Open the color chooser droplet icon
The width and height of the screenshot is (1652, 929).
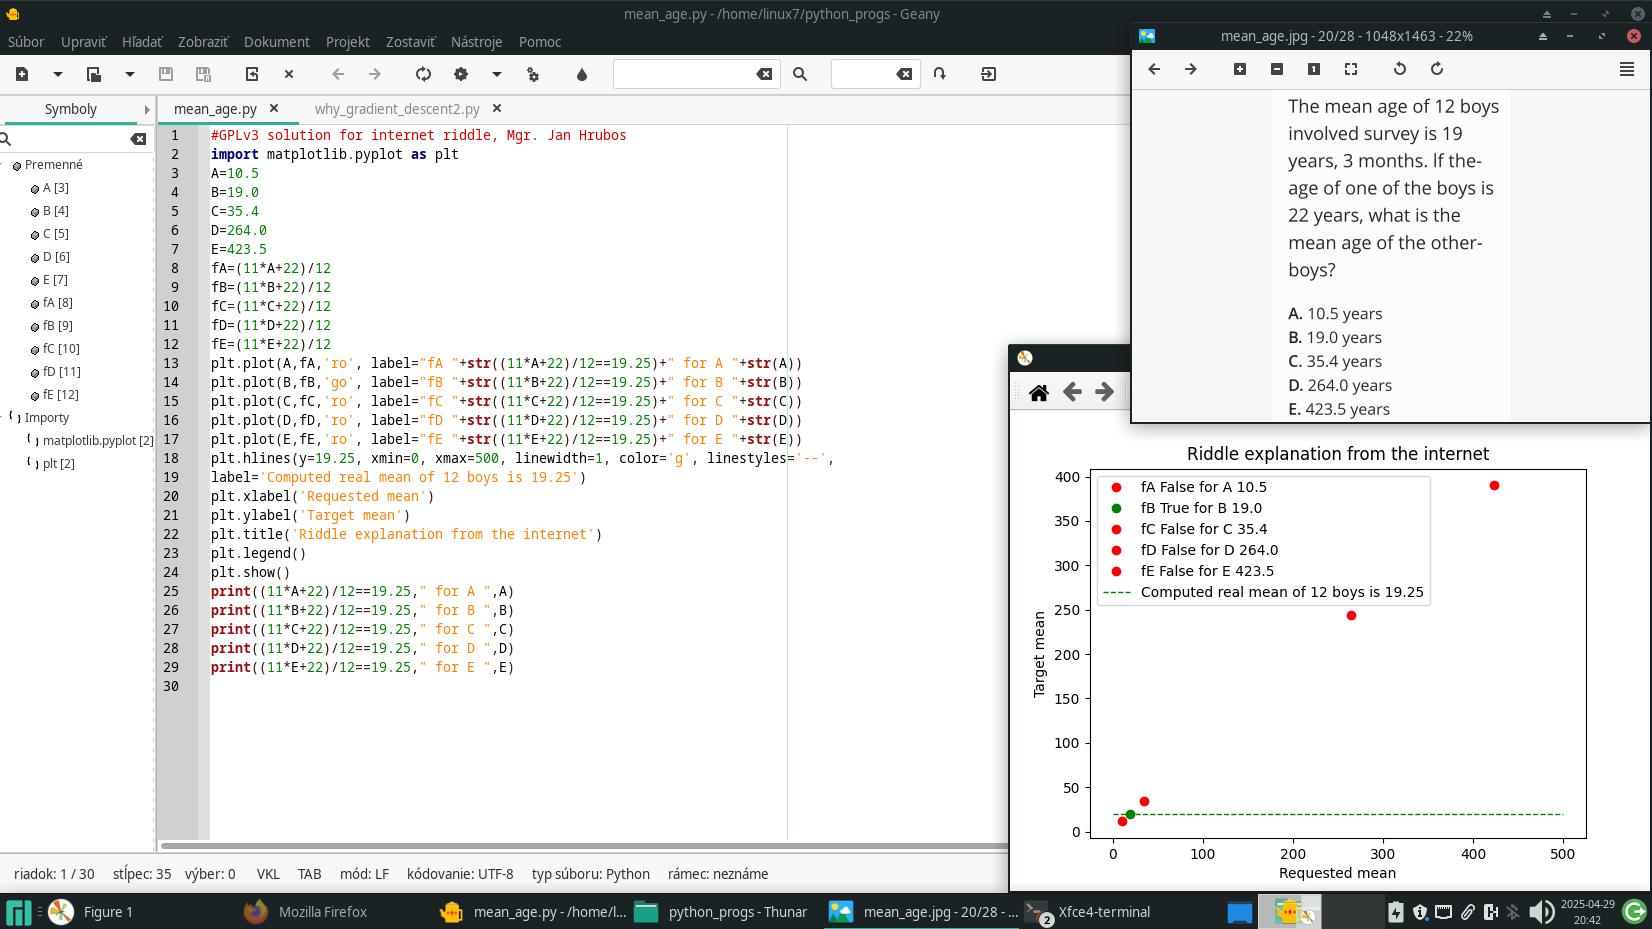click(x=582, y=74)
